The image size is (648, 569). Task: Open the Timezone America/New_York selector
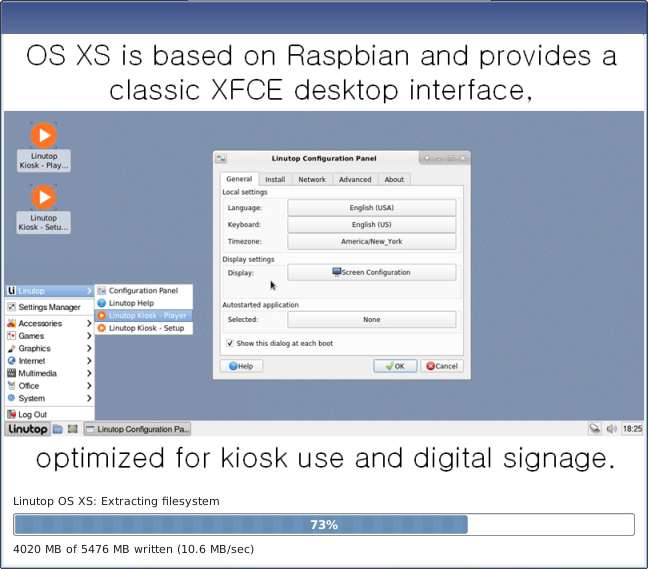tap(372, 241)
